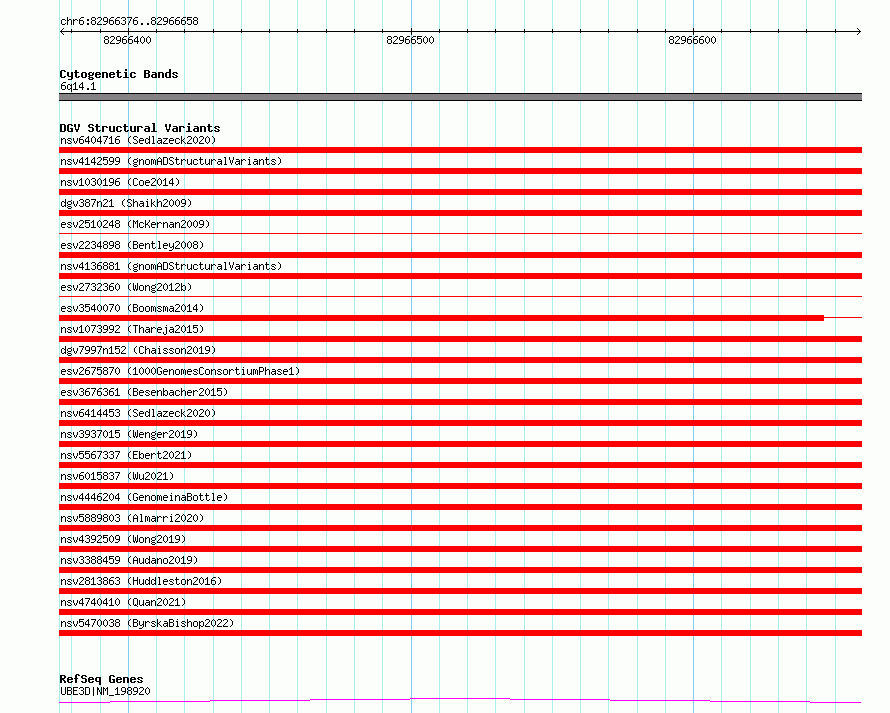This screenshot has width=890, height=713.
Task: Click dgv7997n152 (Chaisson2019) variant label
Action: click(x=138, y=350)
